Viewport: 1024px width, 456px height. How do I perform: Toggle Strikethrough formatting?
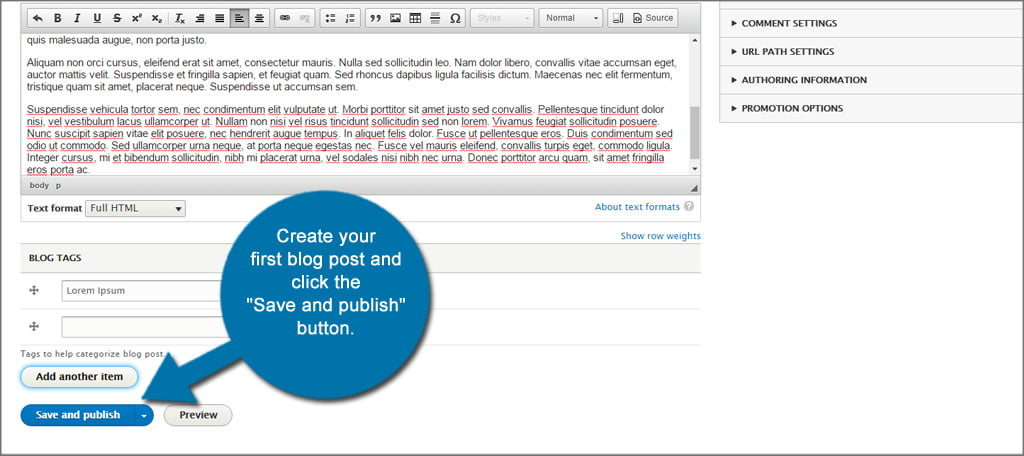[117, 18]
